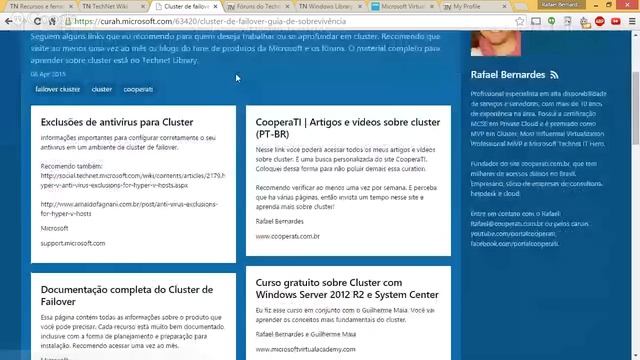Image resolution: width=640 pixels, height=360 pixels.
Task: Click 'Rafael Bernardes' author text in CooperaTI card
Action: [280, 221]
